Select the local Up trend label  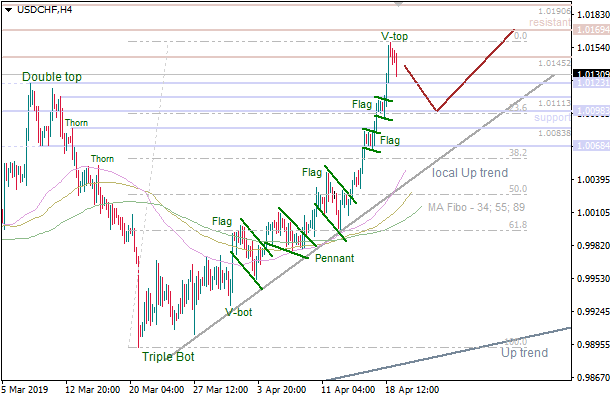469,173
